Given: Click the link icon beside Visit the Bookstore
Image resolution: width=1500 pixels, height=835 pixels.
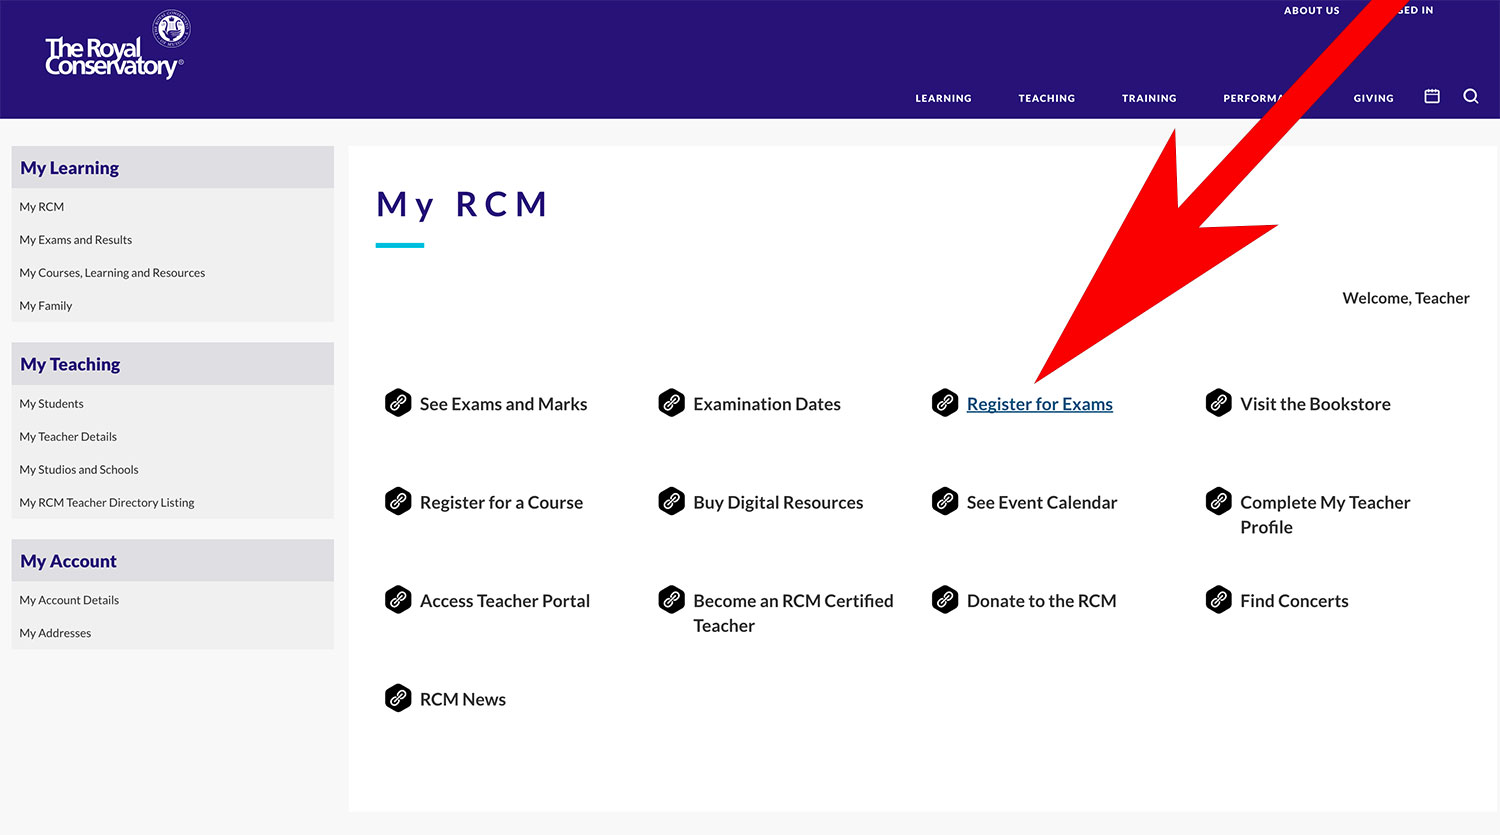Looking at the screenshot, I should pos(1218,402).
